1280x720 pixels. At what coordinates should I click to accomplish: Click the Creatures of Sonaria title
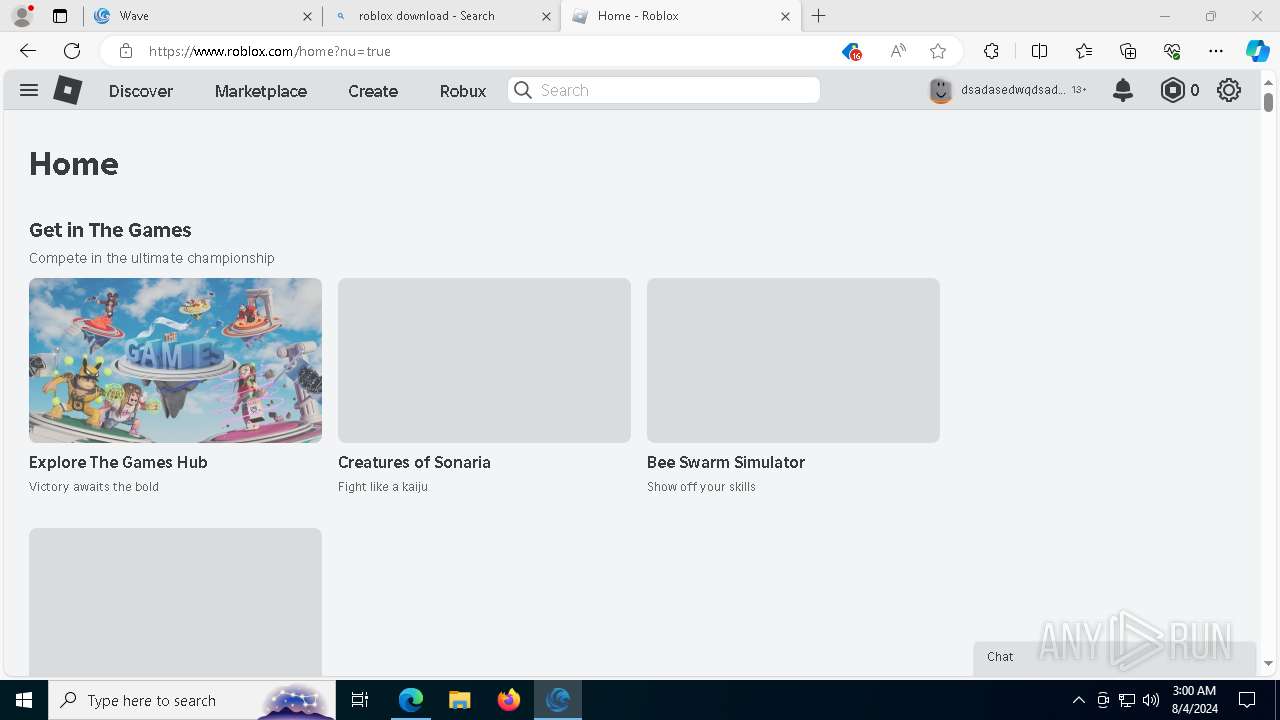pos(414,462)
